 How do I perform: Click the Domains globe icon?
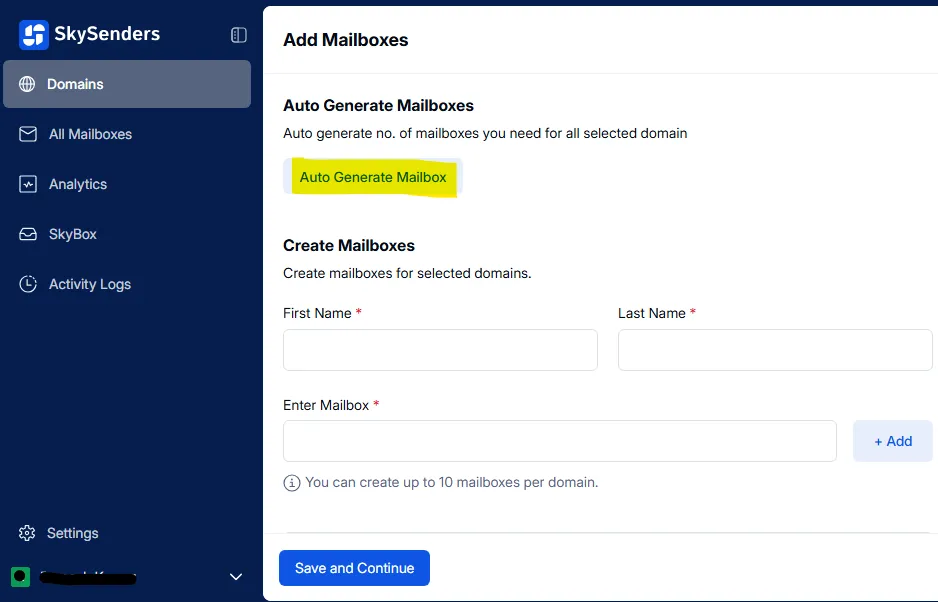[27, 84]
